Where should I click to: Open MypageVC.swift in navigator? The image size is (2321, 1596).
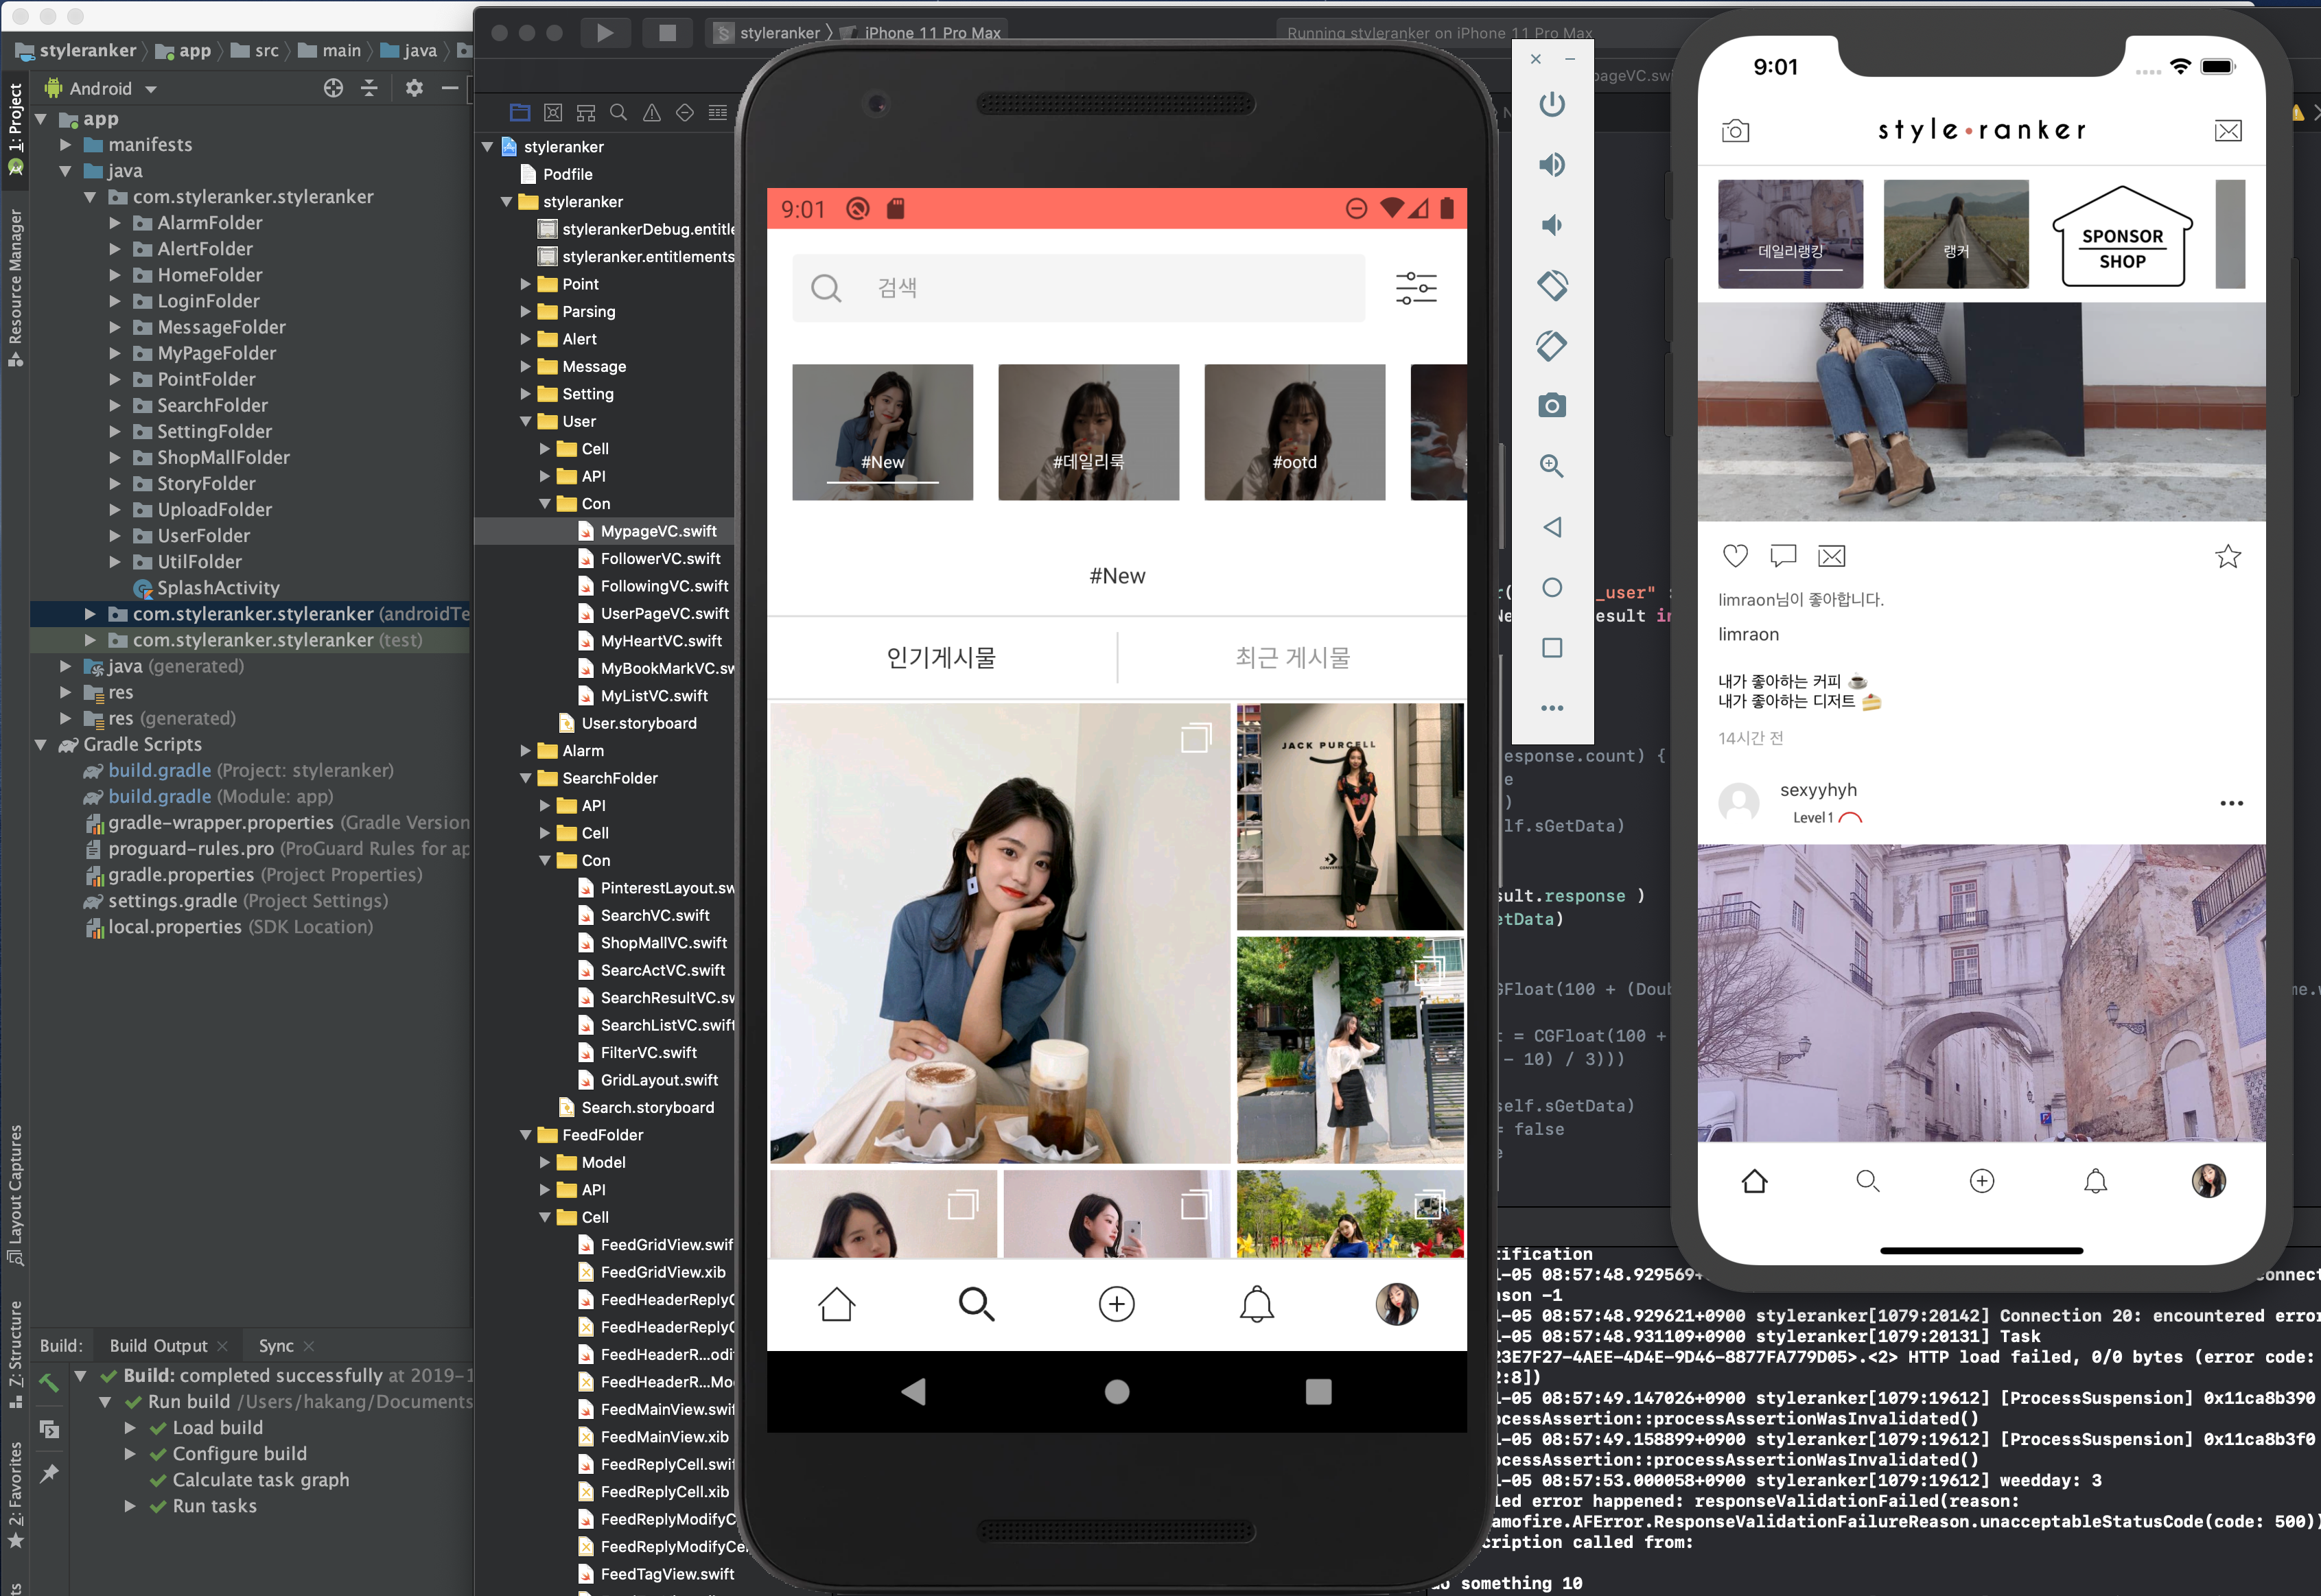click(x=658, y=531)
